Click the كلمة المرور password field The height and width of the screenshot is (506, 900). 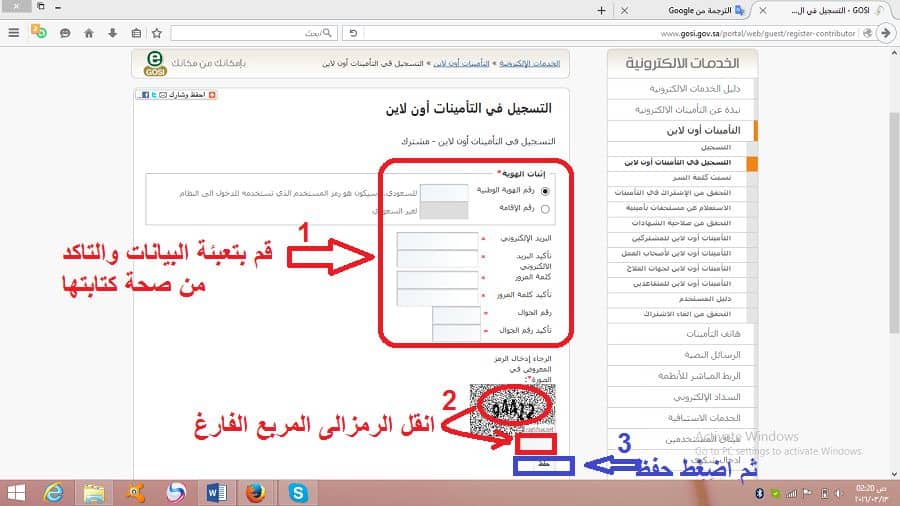[437, 280]
